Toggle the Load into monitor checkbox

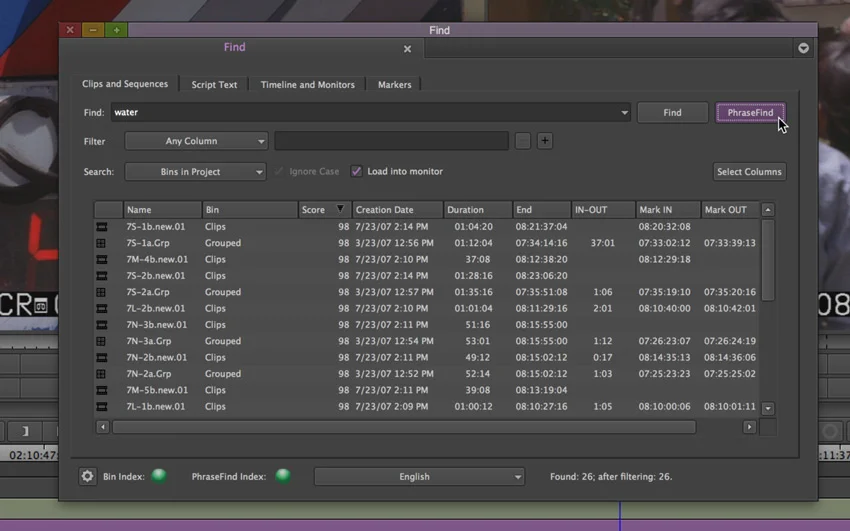coord(356,171)
